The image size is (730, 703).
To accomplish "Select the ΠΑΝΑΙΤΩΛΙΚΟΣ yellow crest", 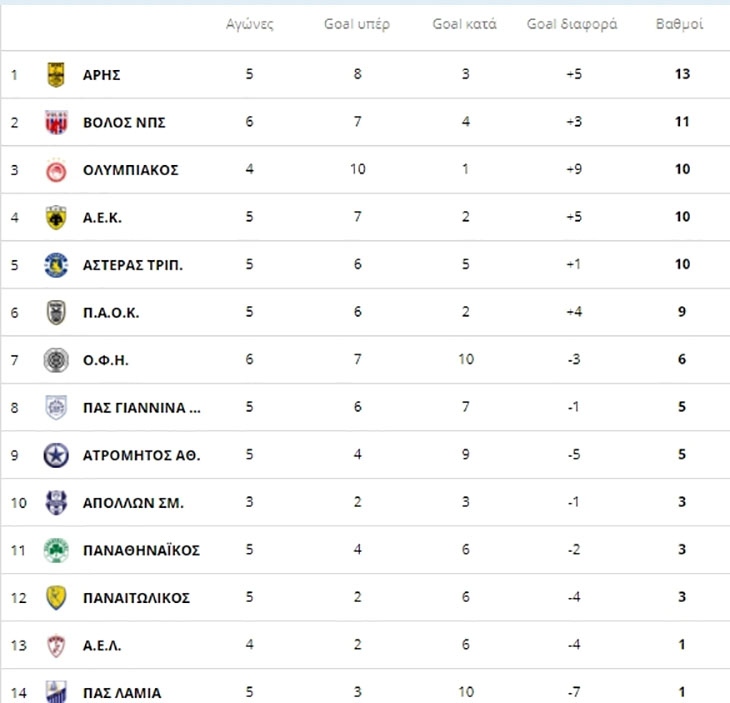I will (x=56, y=598).
